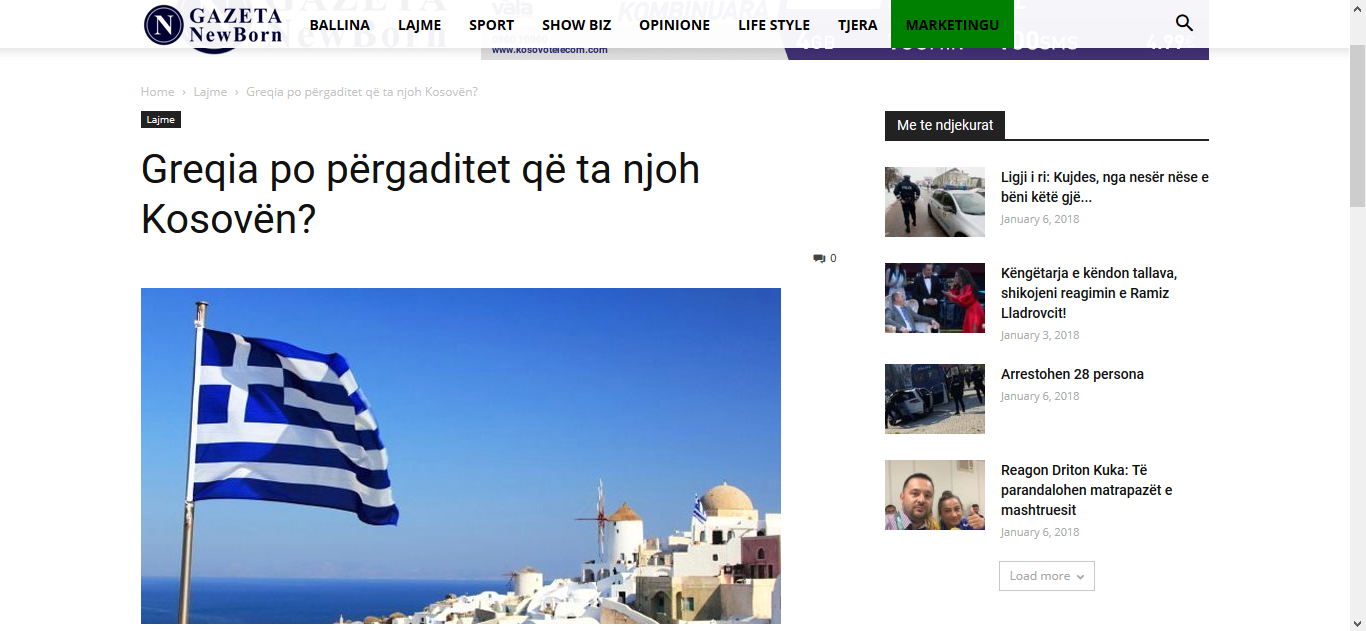This screenshot has width=1366, height=631.
Task: Click the comment count 0
Action: [833, 259]
